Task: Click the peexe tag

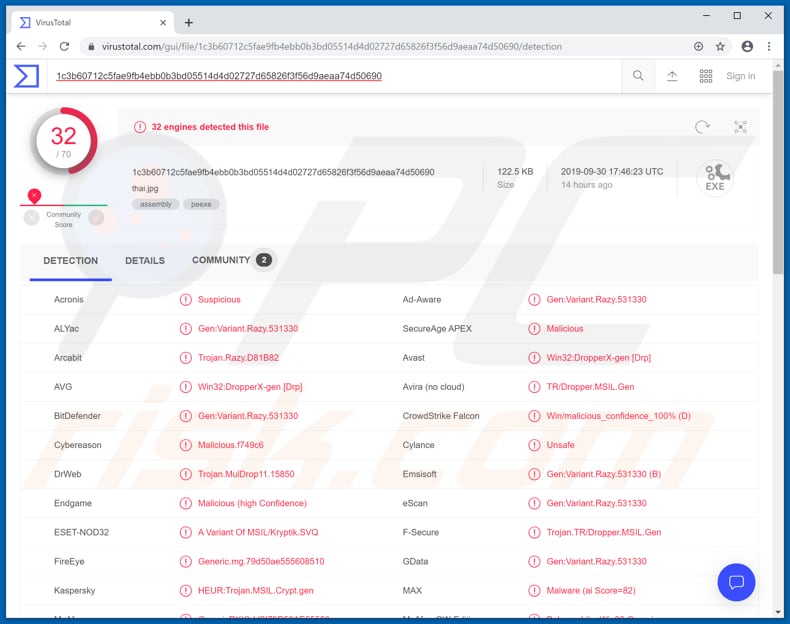Action: [x=201, y=204]
